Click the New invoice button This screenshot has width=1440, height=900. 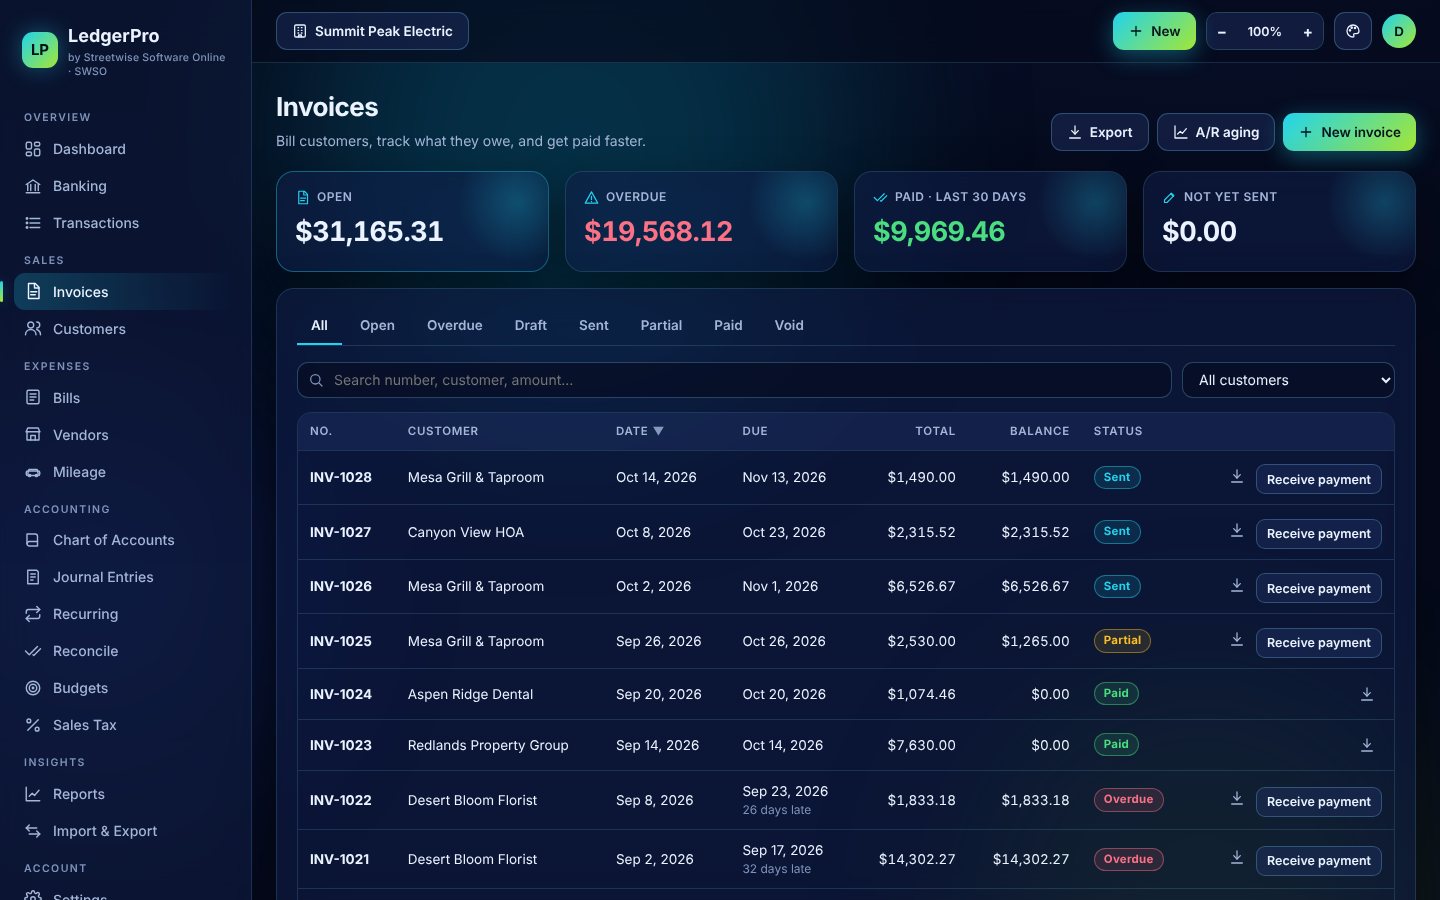click(1349, 132)
